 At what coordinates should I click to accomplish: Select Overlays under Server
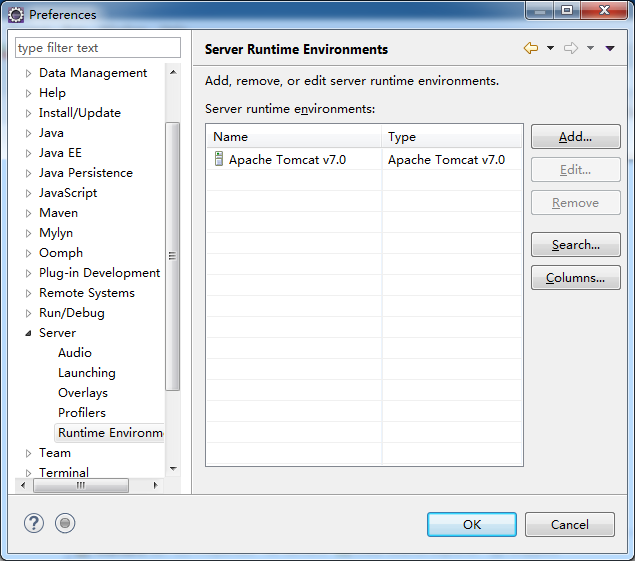[83, 393]
